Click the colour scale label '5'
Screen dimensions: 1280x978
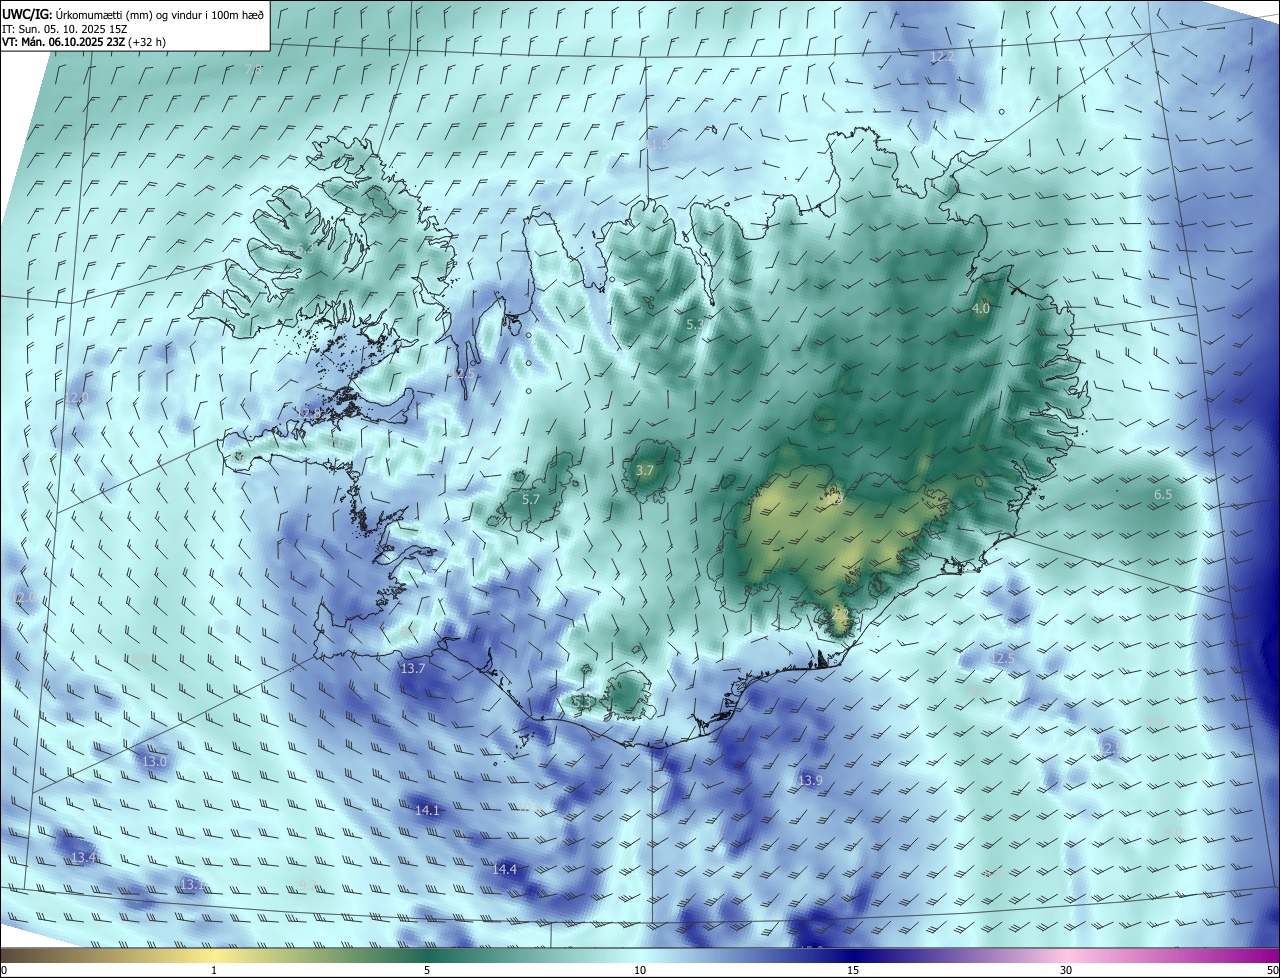427,970
